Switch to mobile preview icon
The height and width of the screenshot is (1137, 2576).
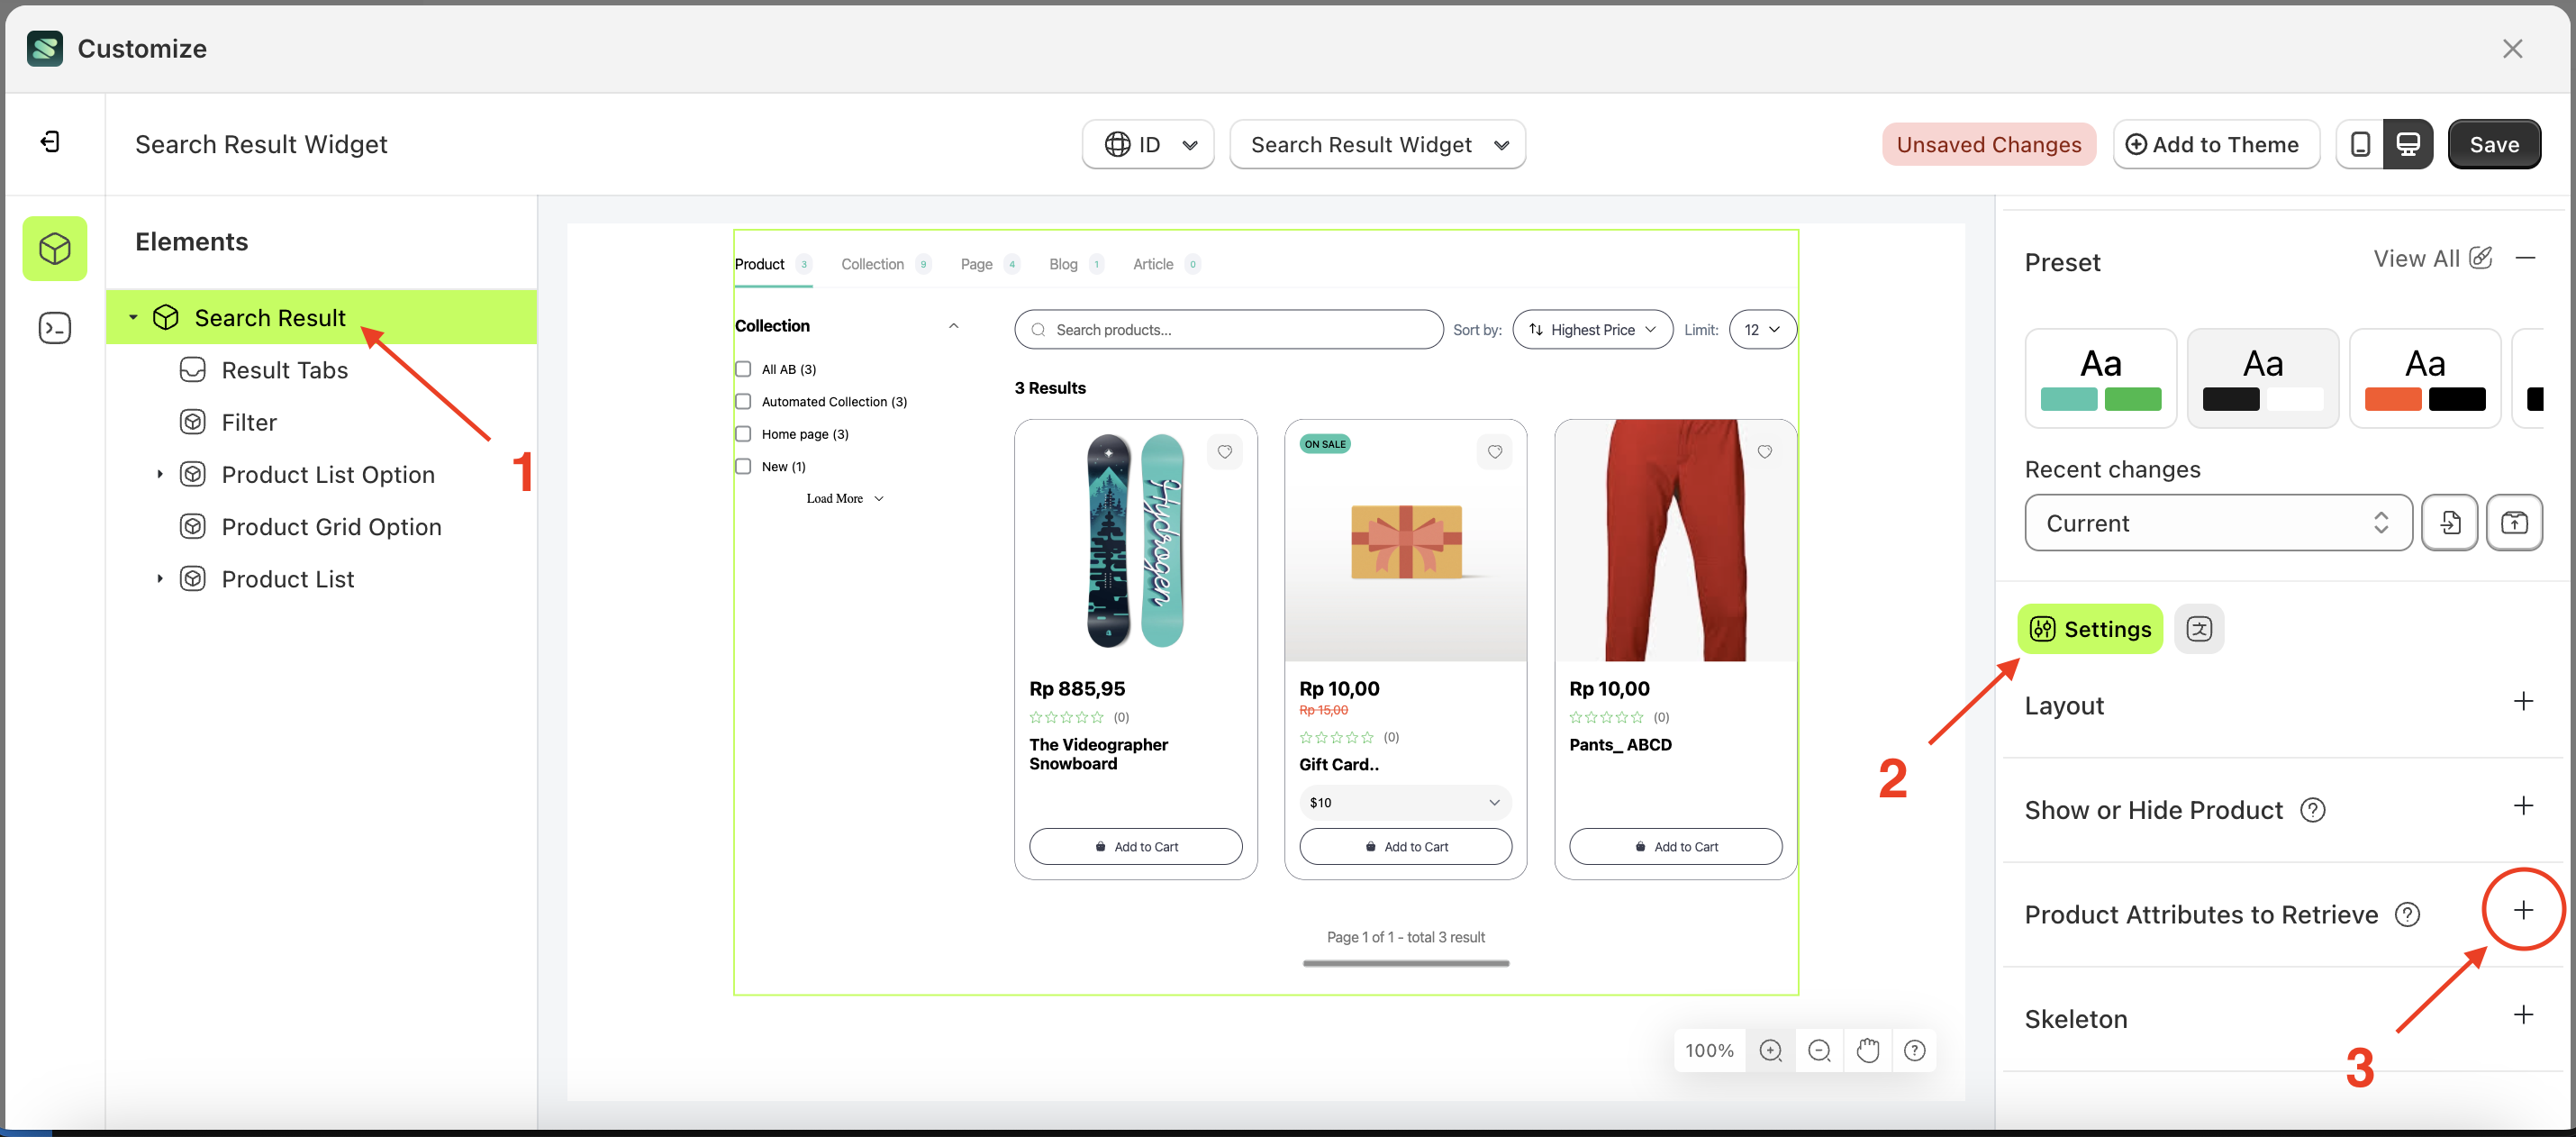[2359, 144]
